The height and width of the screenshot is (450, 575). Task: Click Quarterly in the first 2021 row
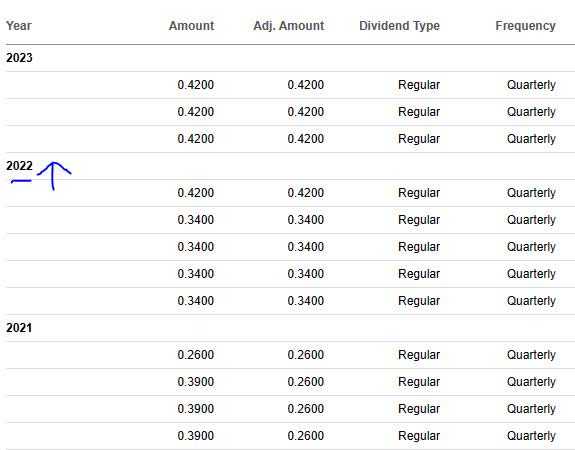click(x=531, y=355)
